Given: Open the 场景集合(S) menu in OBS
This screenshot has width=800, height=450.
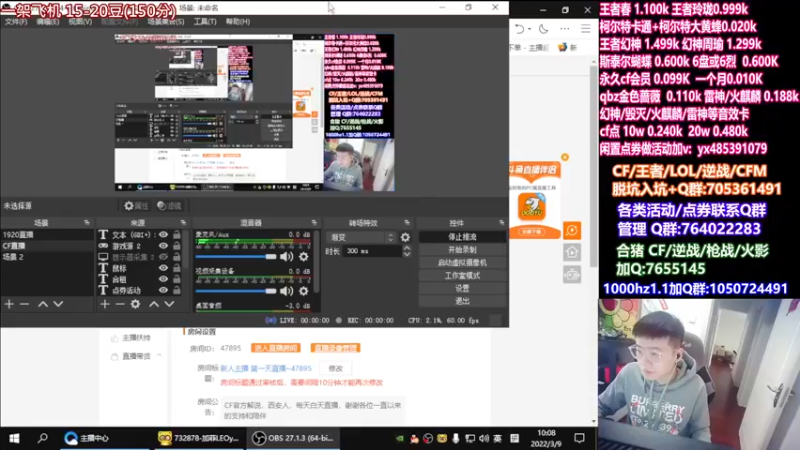Looking at the screenshot, I should click(x=166, y=22).
